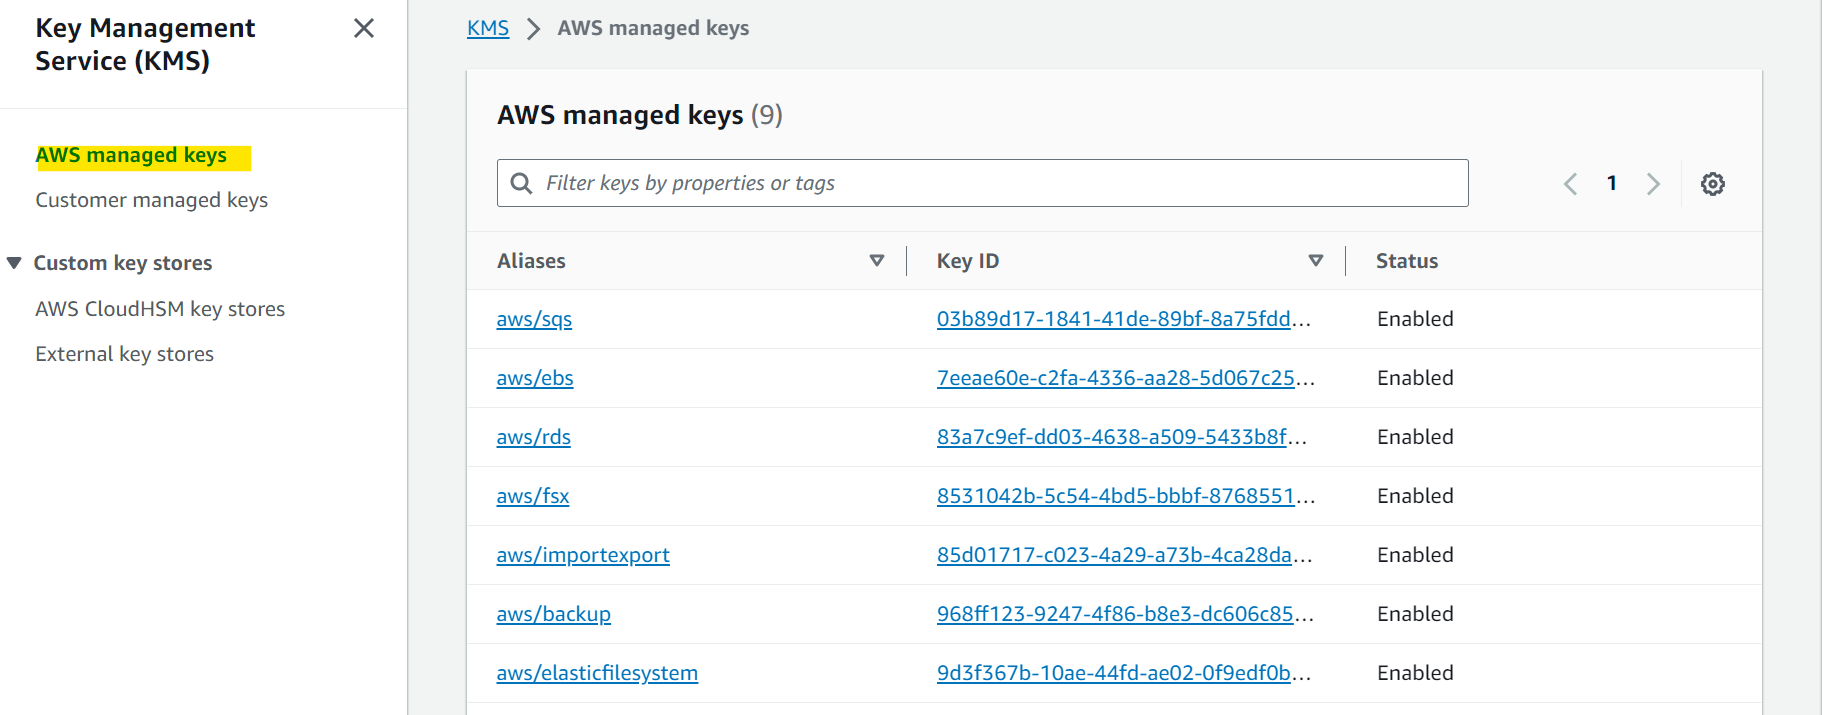
Task: Select page number 1
Action: [1612, 183]
